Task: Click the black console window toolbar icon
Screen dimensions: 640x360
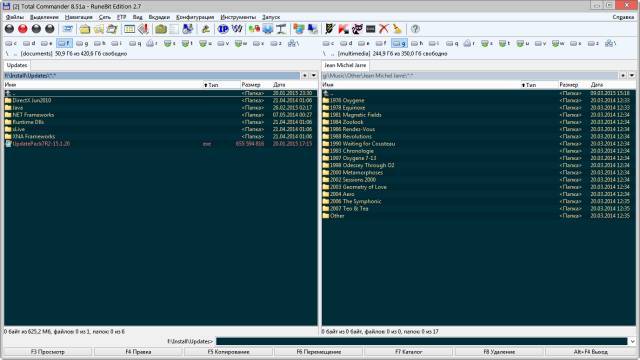Action: pos(371,29)
